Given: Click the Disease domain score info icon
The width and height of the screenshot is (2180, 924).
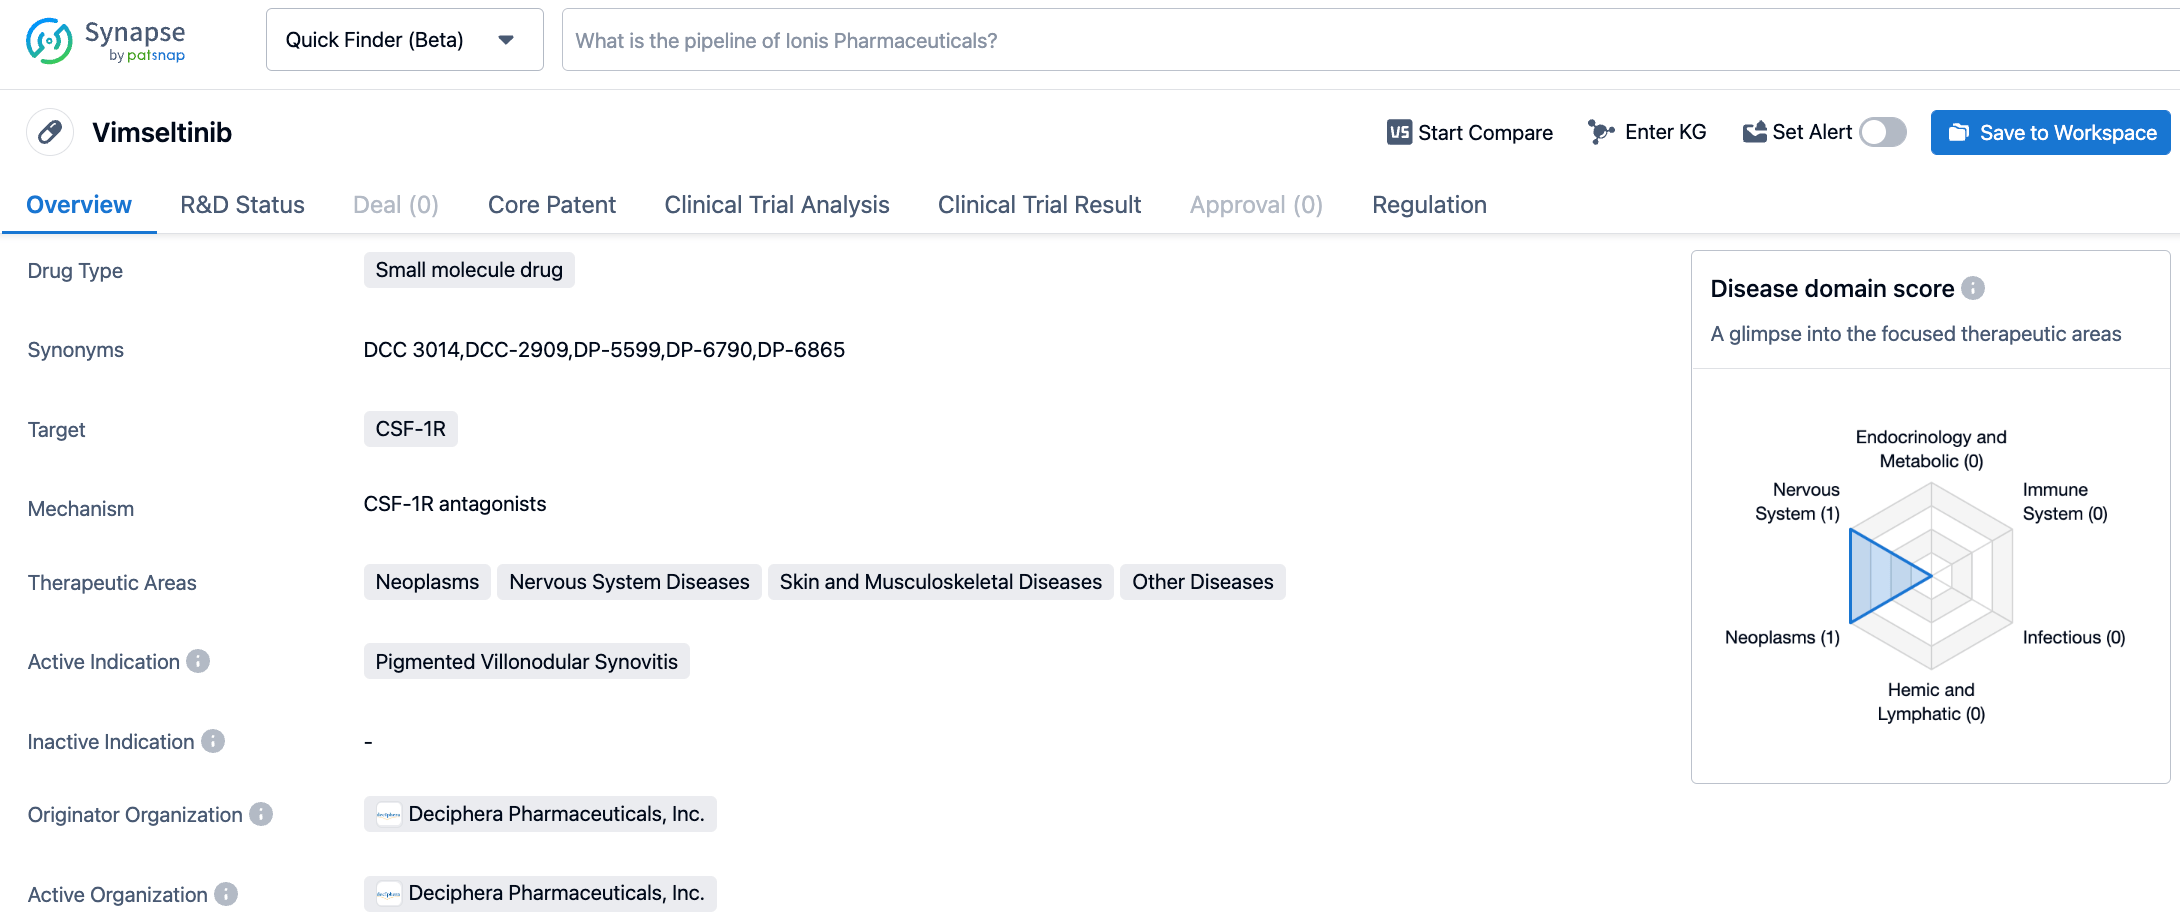Looking at the screenshot, I should point(1972,289).
